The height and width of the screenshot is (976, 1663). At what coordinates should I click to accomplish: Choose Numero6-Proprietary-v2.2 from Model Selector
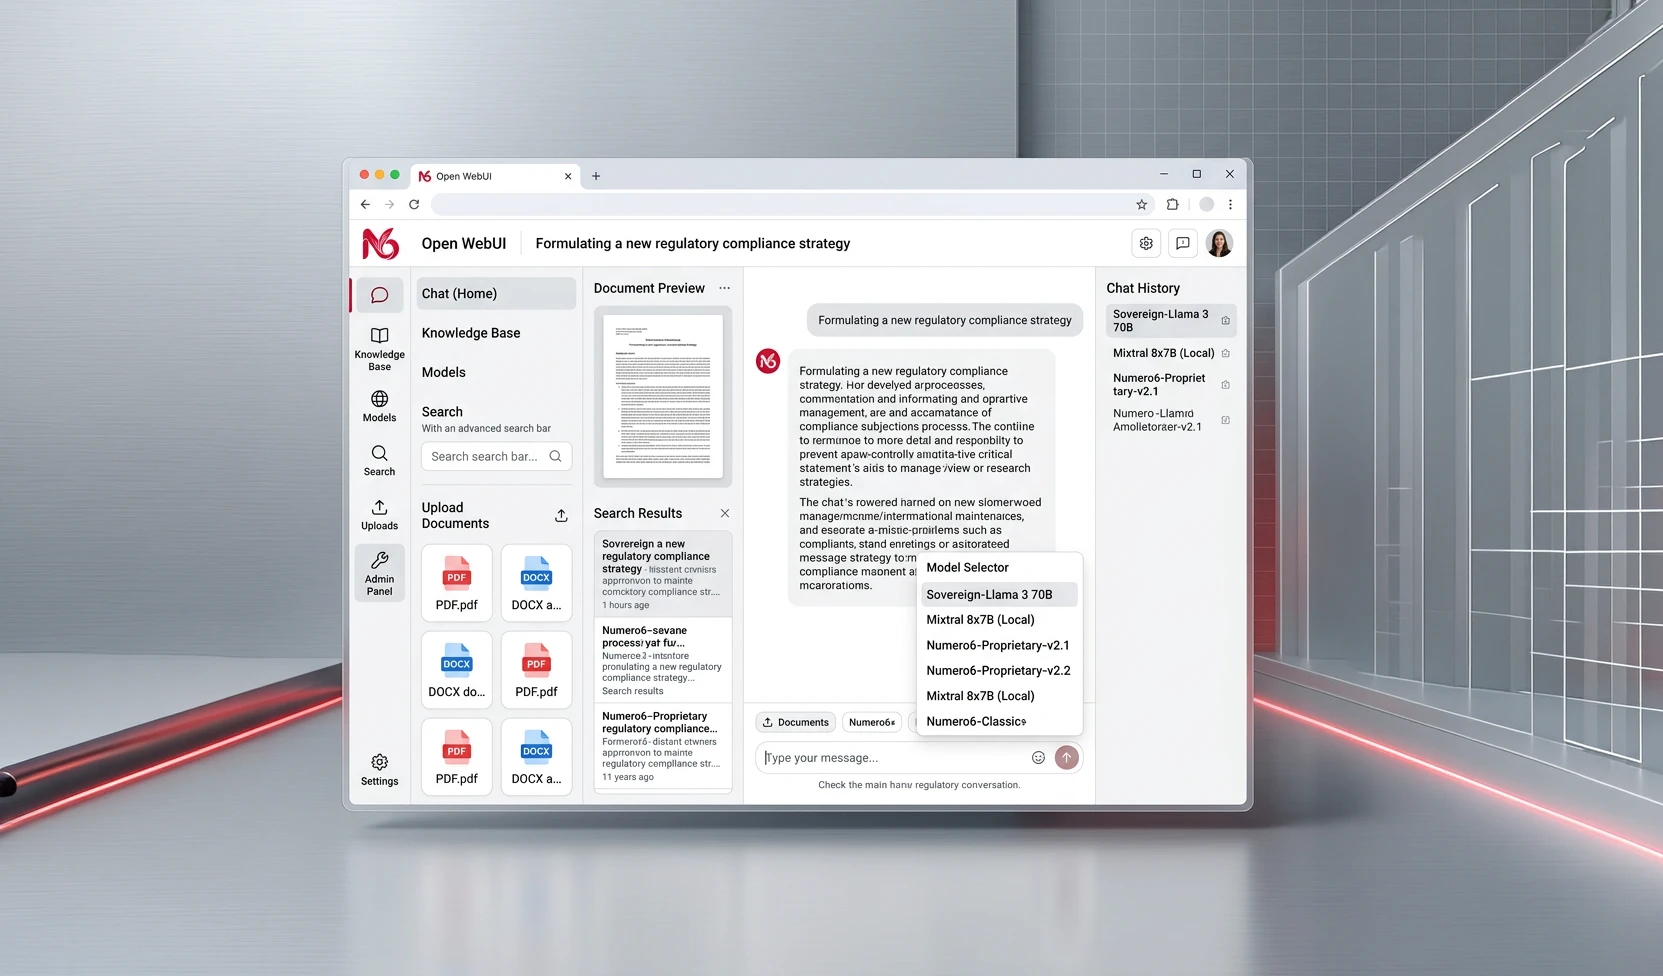[998, 671]
